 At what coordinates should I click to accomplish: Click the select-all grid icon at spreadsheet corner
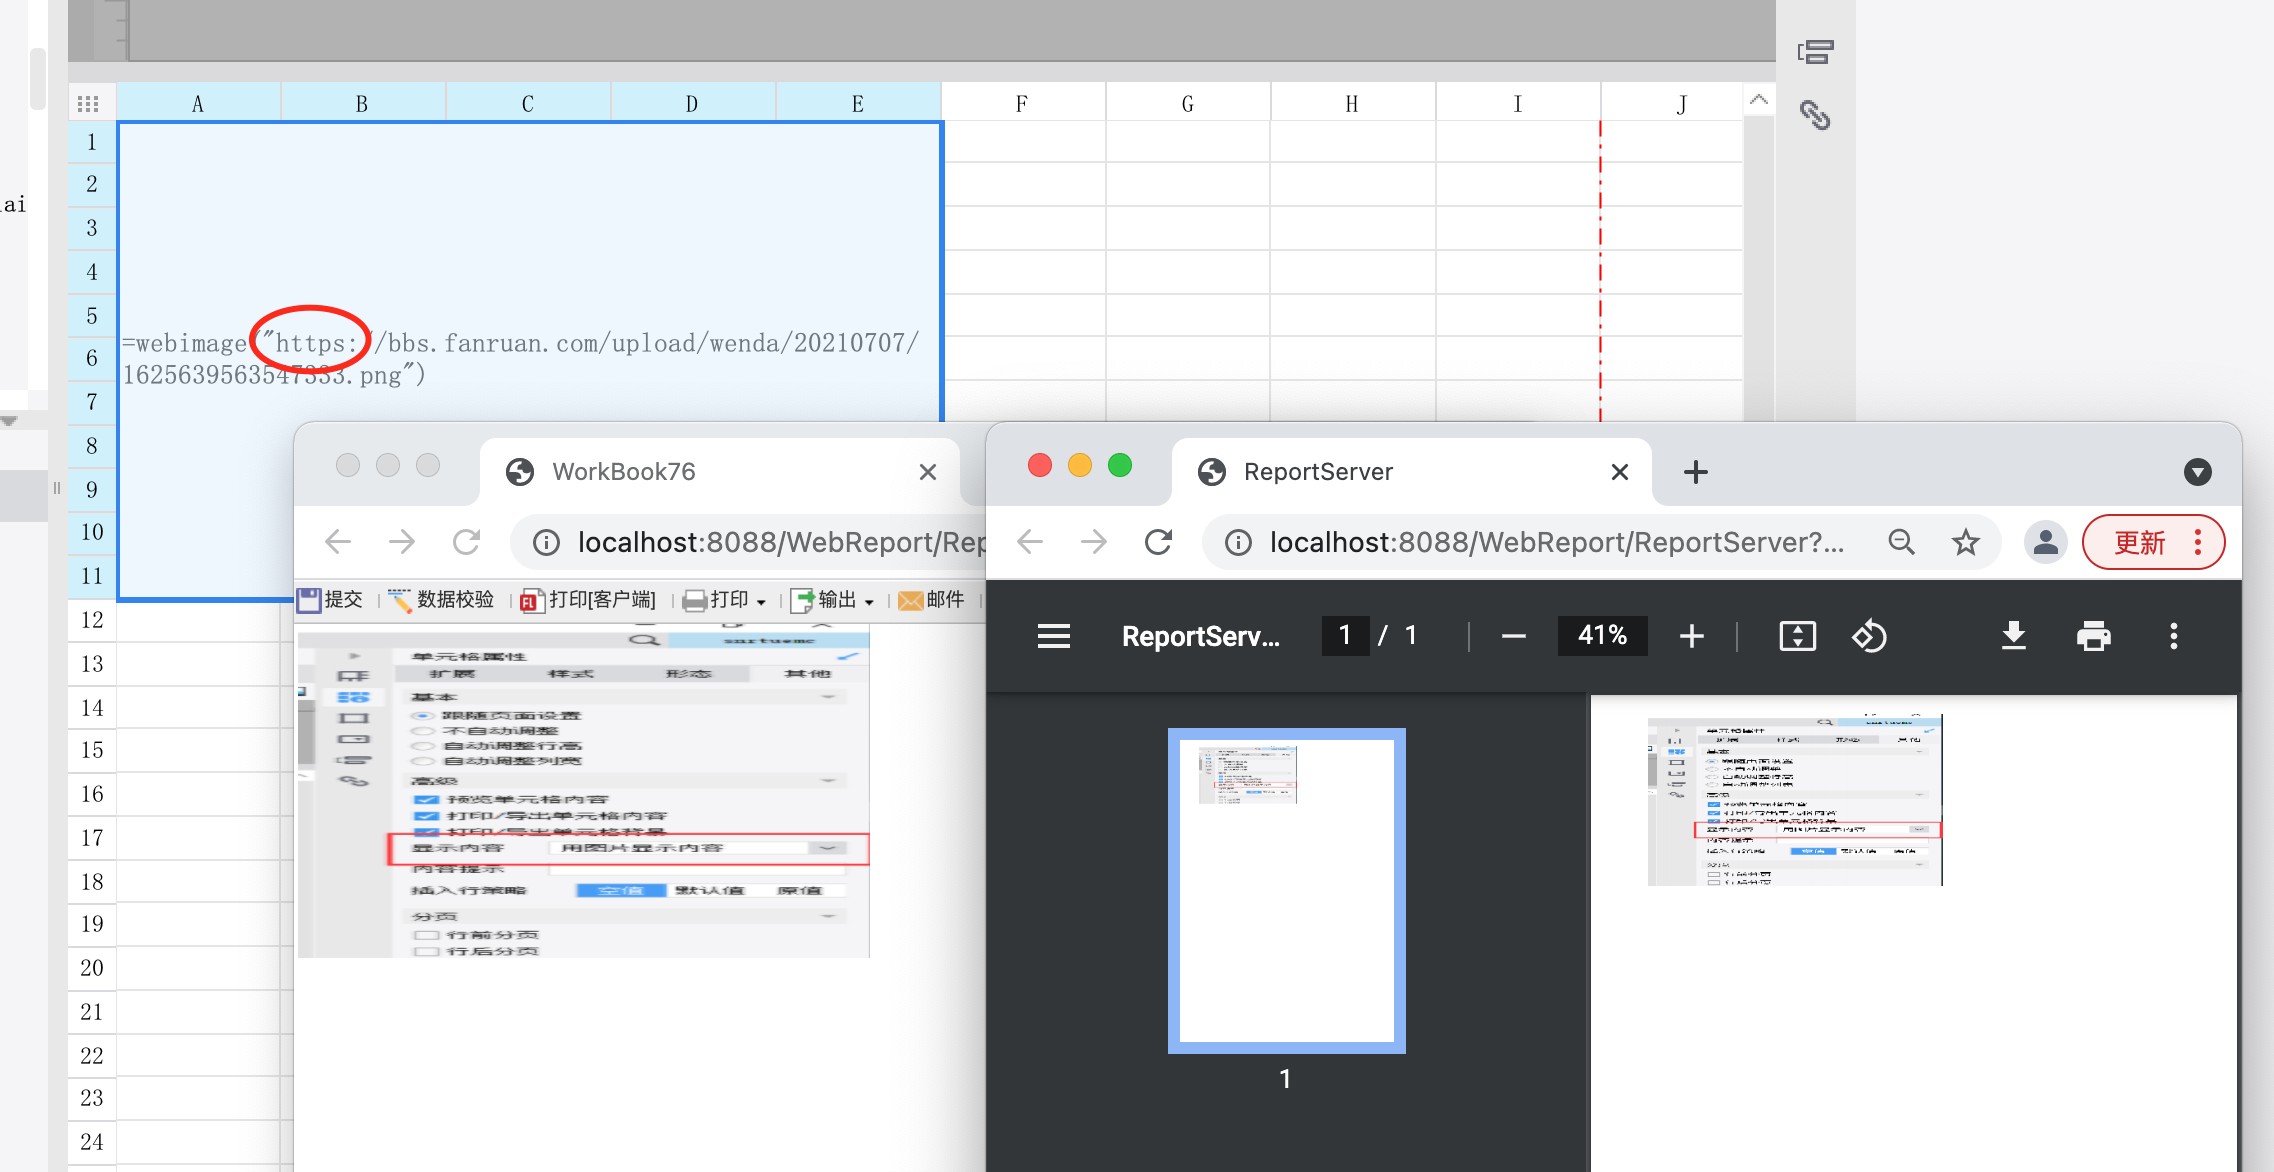tap(88, 104)
